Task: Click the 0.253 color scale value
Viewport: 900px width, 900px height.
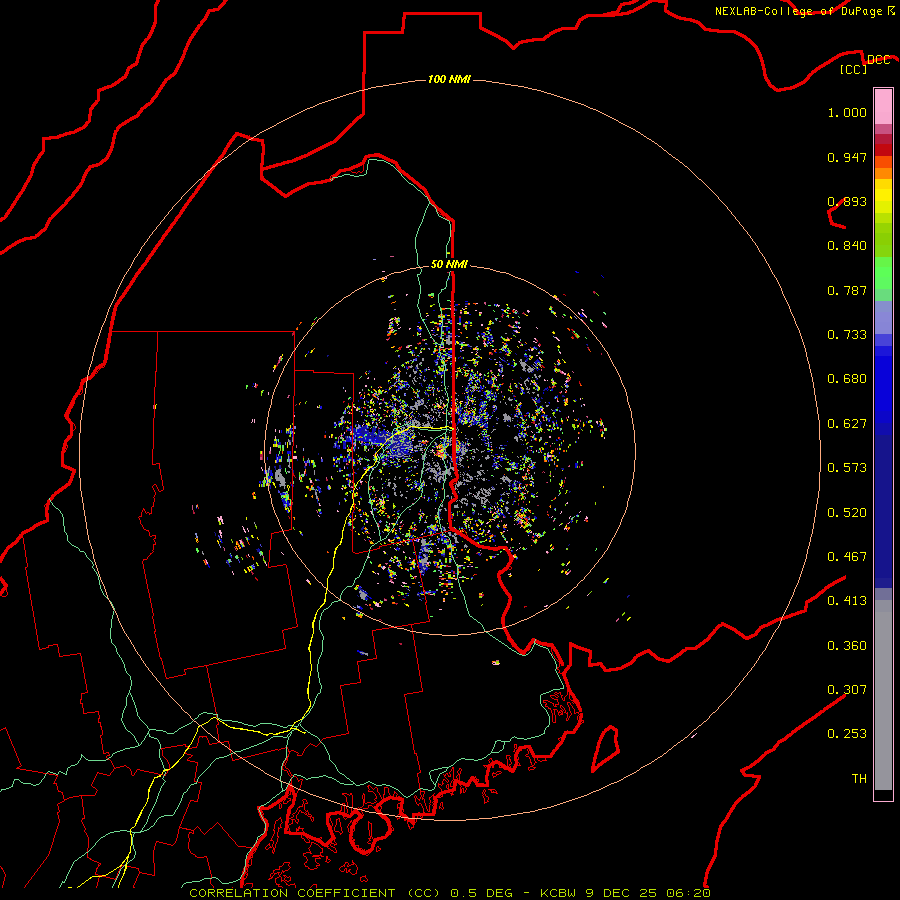Action: (847, 734)
